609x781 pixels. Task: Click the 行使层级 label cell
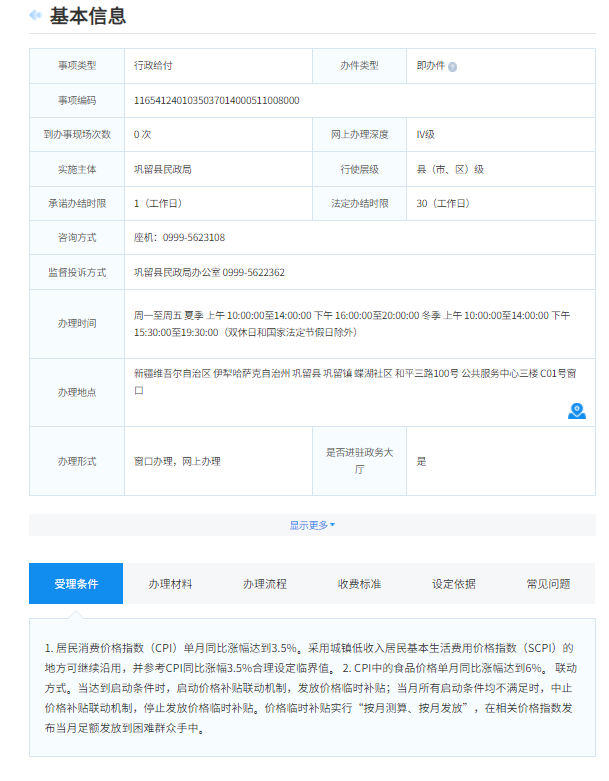[x=360, y=169]
